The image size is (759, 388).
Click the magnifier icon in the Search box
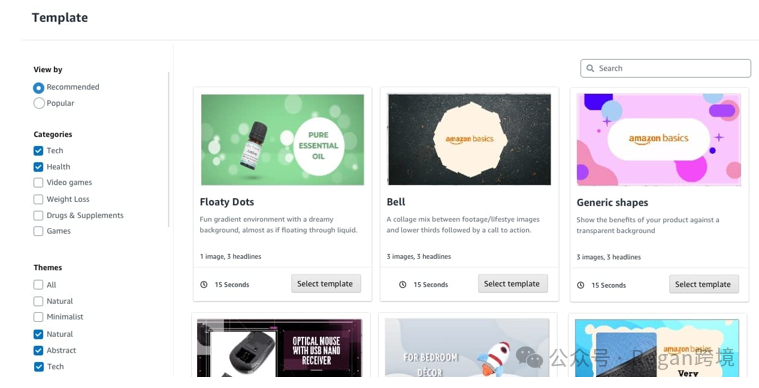tap(590, 68)
